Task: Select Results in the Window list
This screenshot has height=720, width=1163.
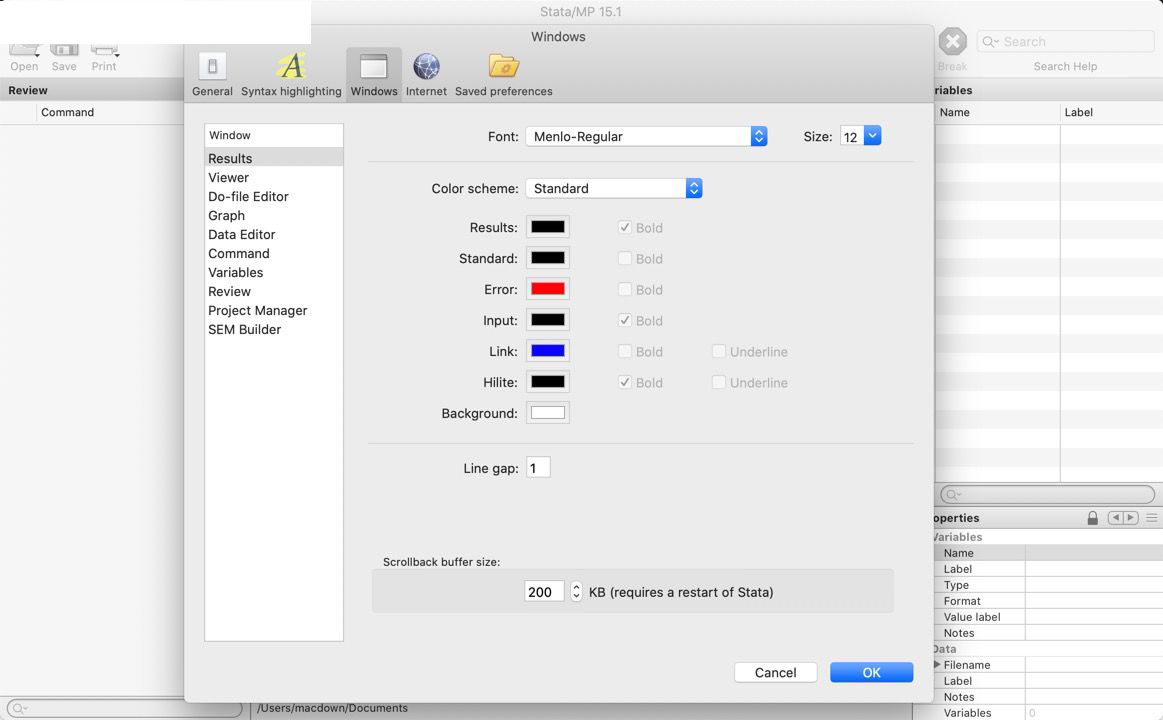Action: [x=274, y=159]
